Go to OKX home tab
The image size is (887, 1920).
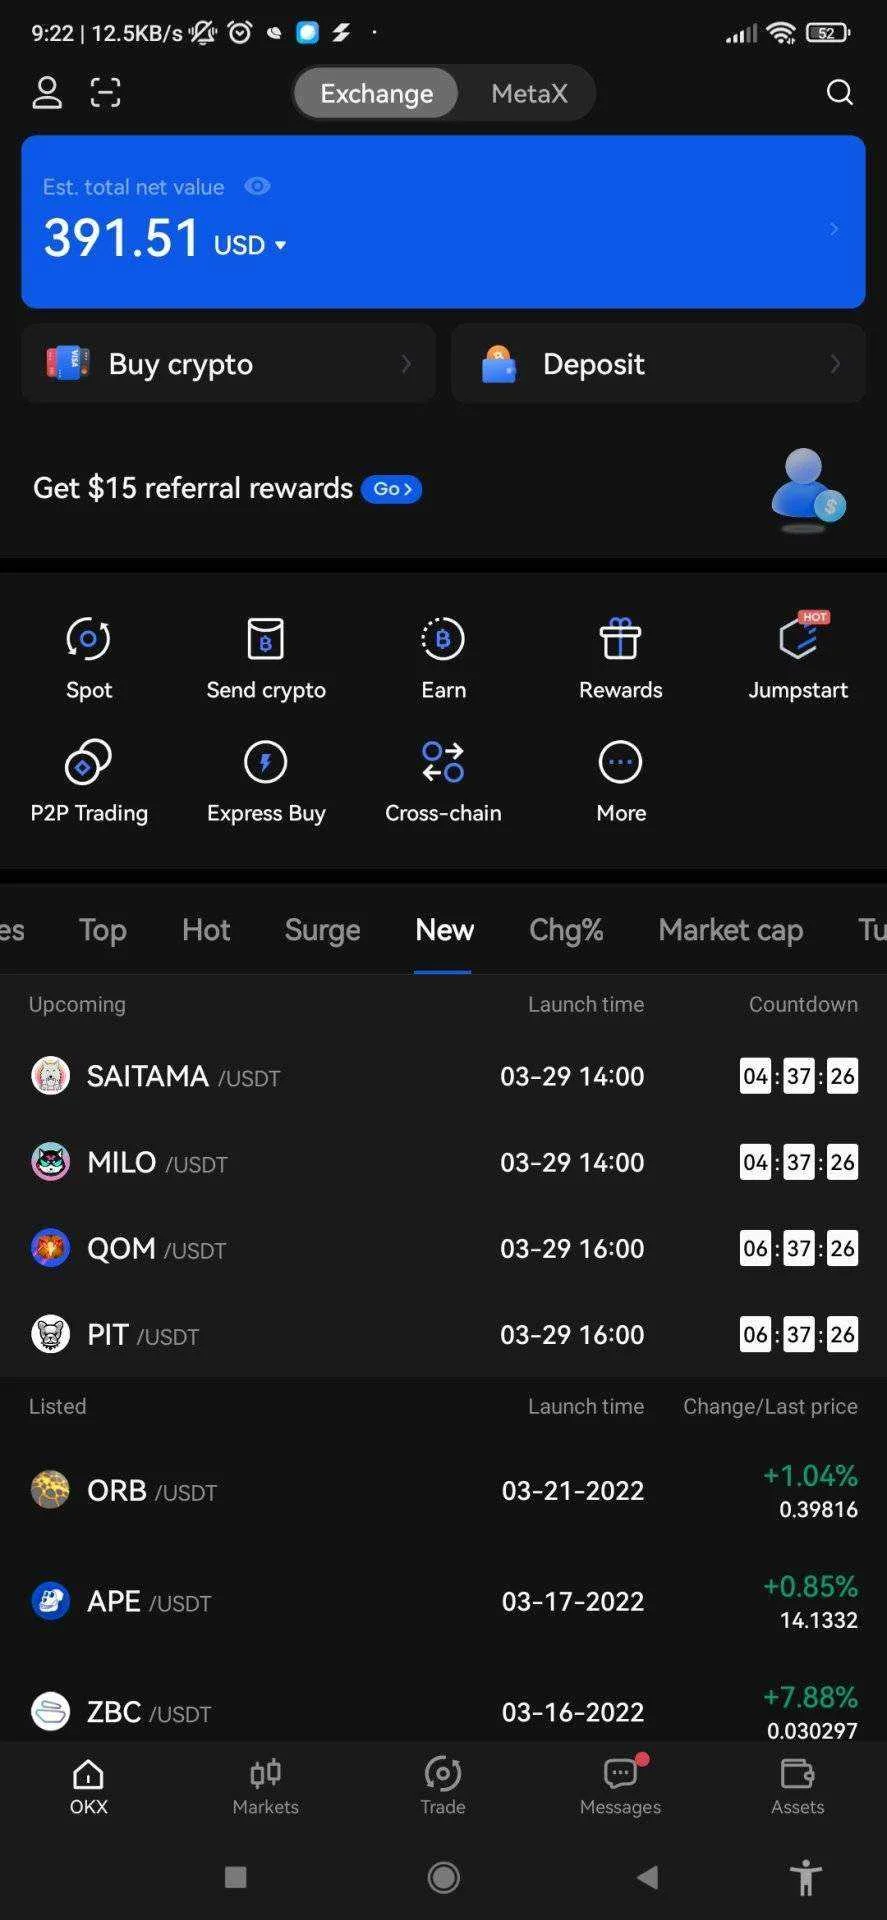pos(89,1787)
